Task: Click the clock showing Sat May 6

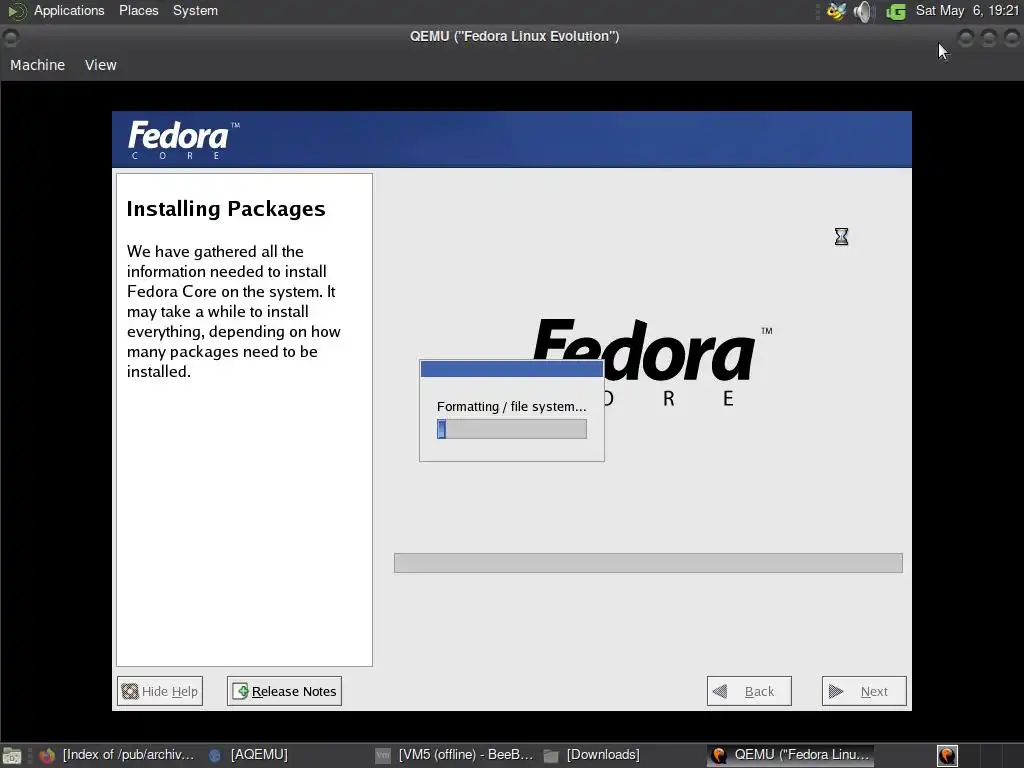Action: click(967, 10)
